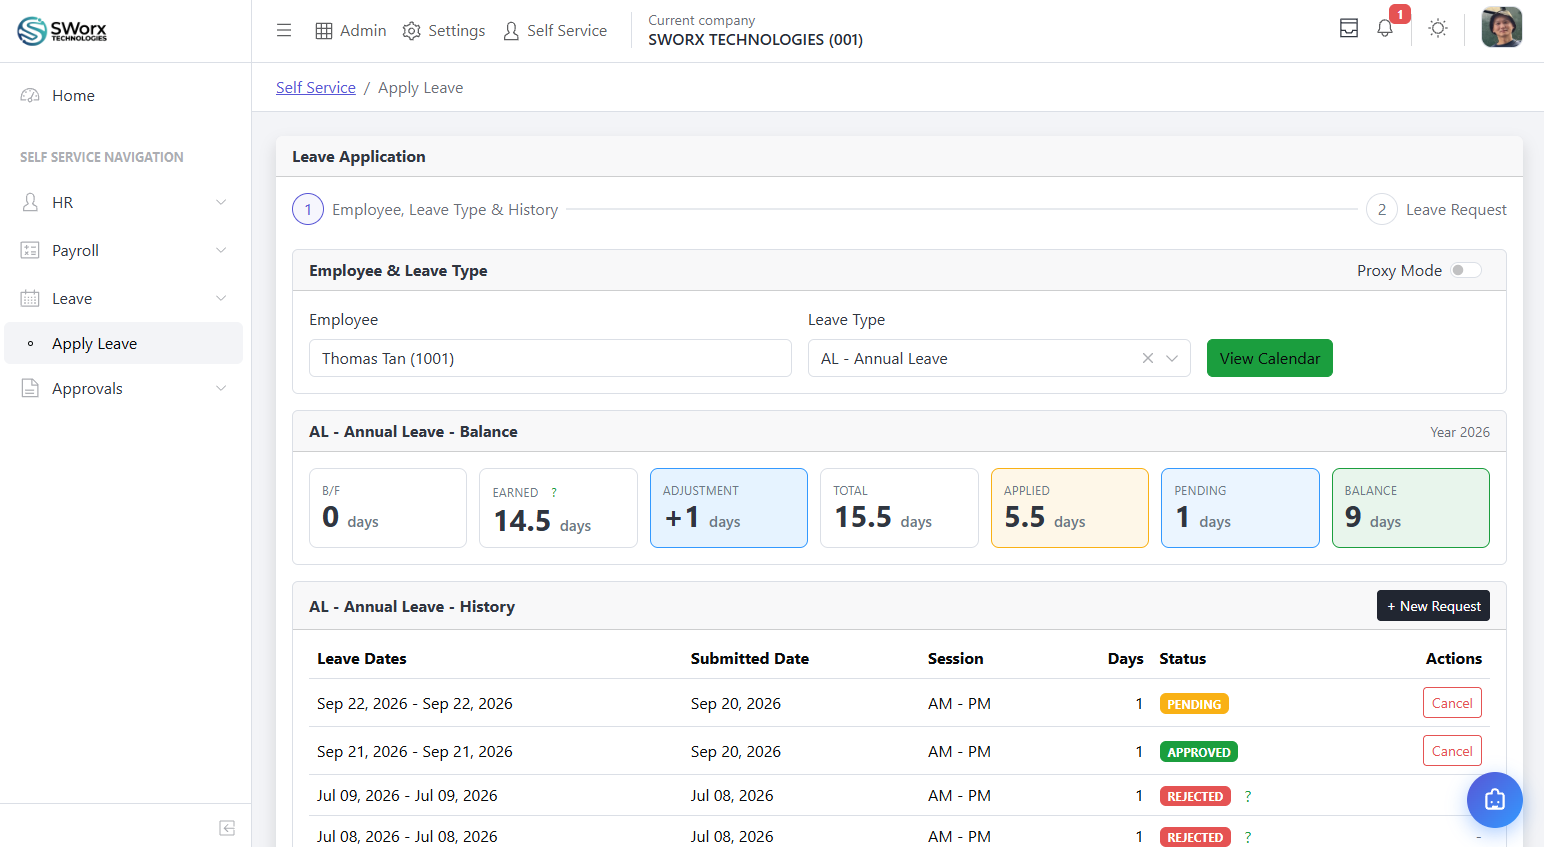Cancel the Sep 21, 2026 approved leave
The height and width of the screenshot is (847, 1544).
pos(1452,751)
